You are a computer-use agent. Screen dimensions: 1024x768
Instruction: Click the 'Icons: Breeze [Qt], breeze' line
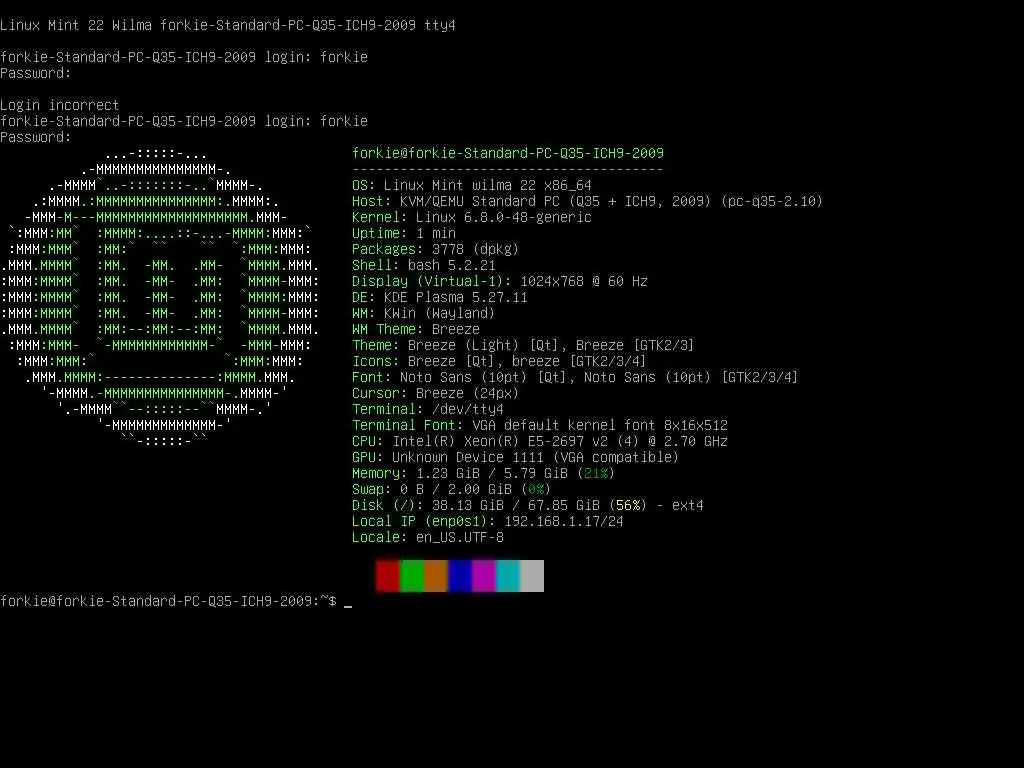(x=499, y=361)
